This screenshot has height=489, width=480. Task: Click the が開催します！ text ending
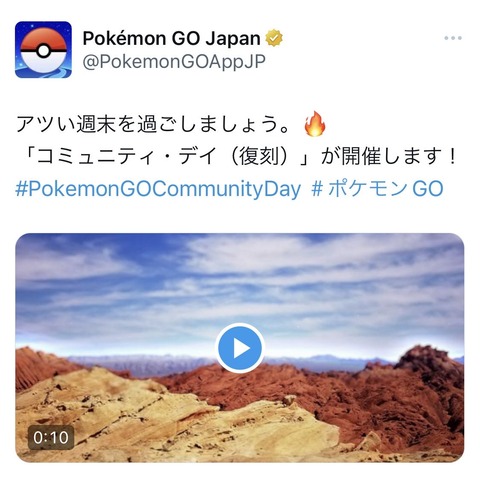click(389, 156)
